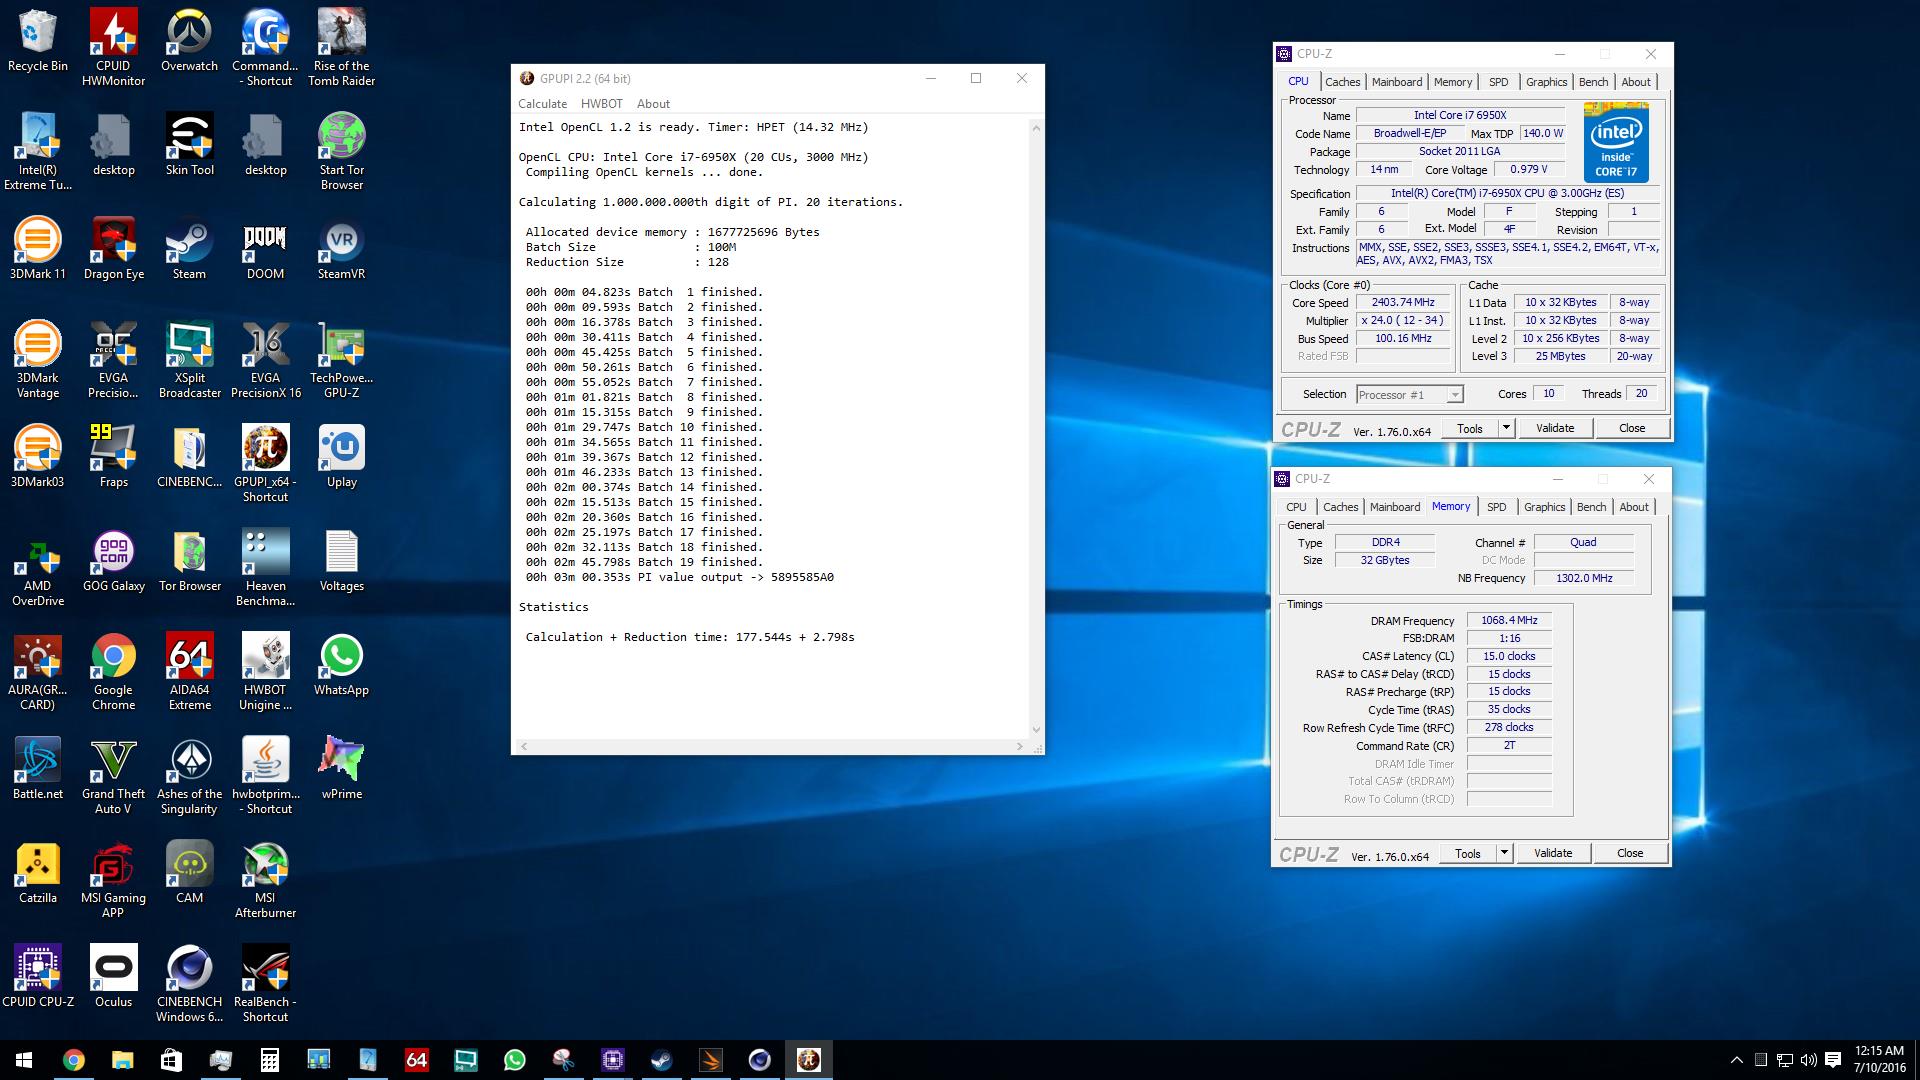Select the Overwatch desktop icon
The width and height of the screenshot is (1920, 1080).
coord(189,41)
